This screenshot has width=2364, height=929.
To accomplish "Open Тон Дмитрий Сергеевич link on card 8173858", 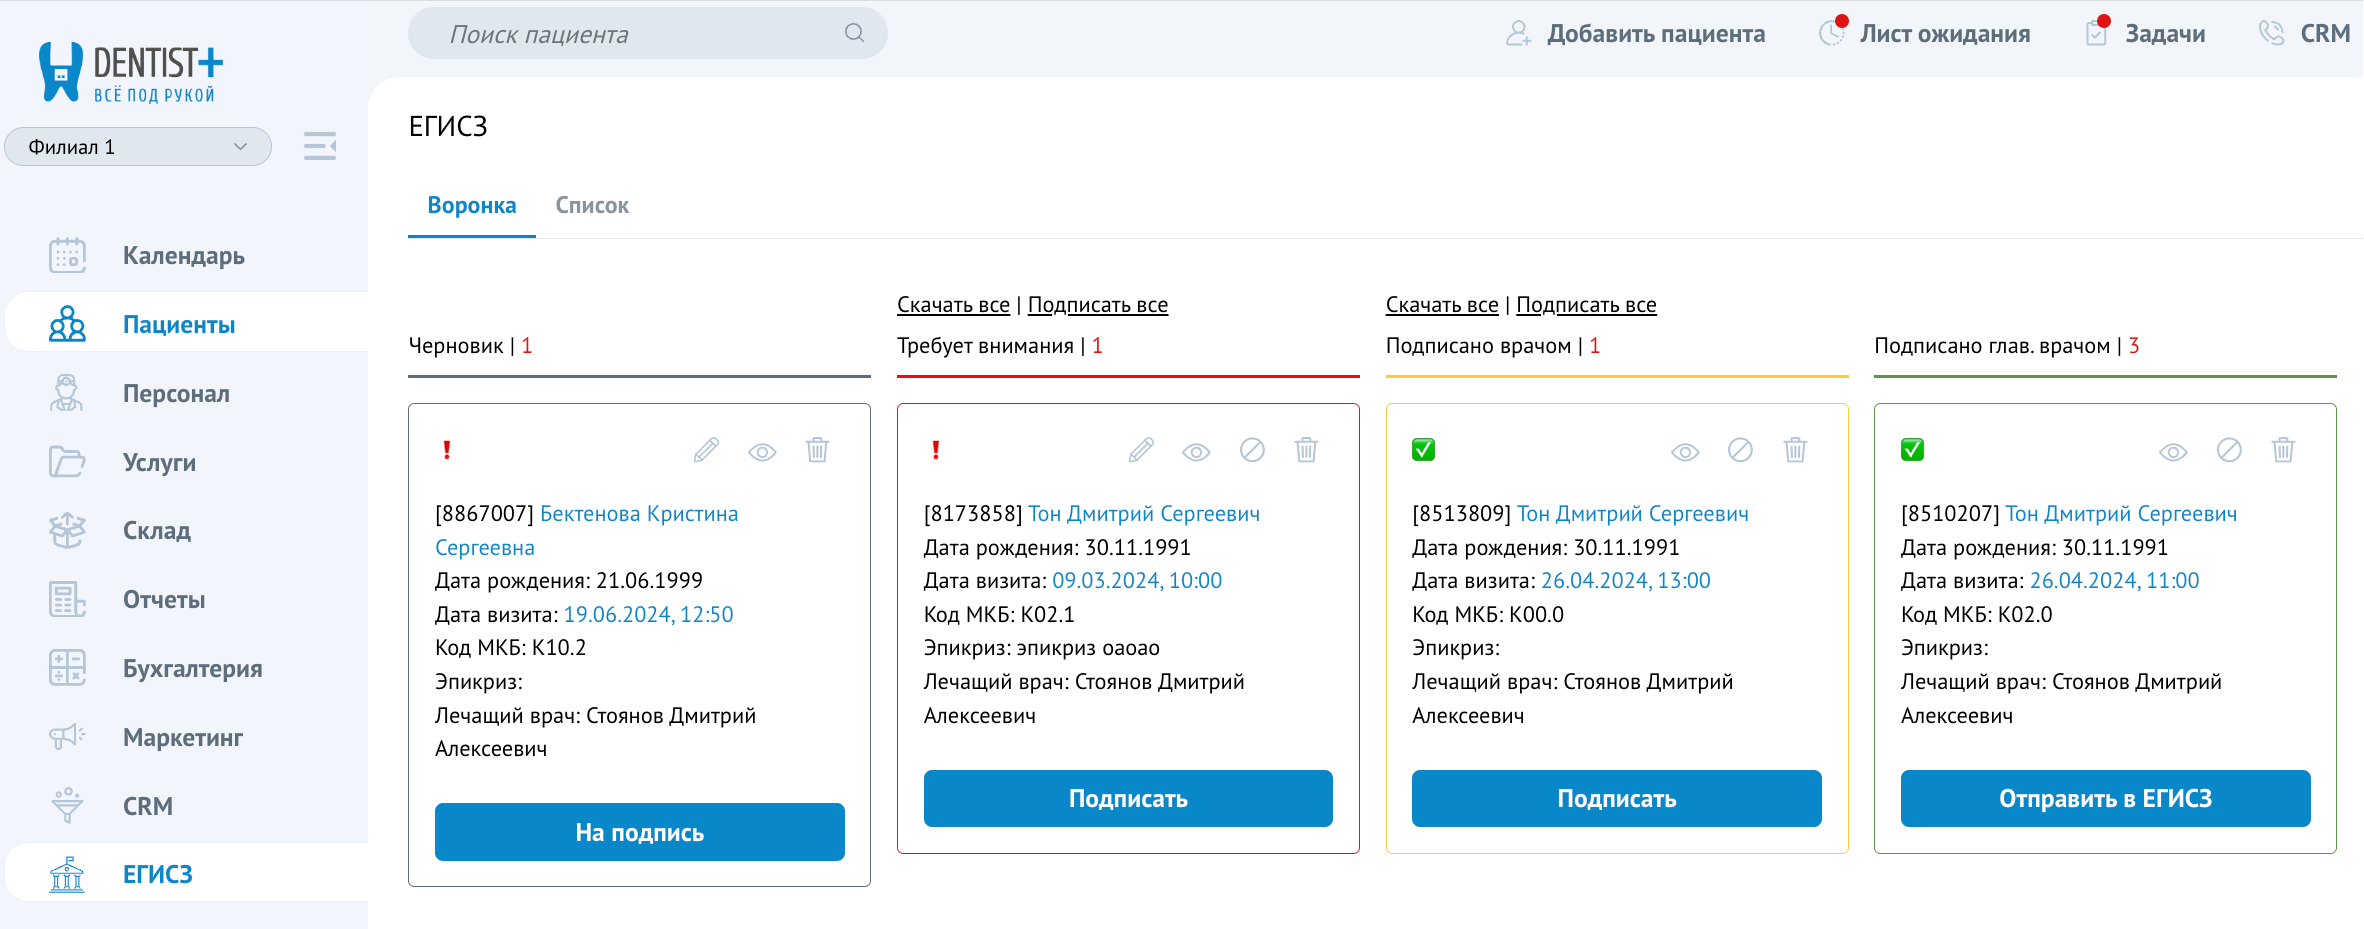I will [1144, 514].
